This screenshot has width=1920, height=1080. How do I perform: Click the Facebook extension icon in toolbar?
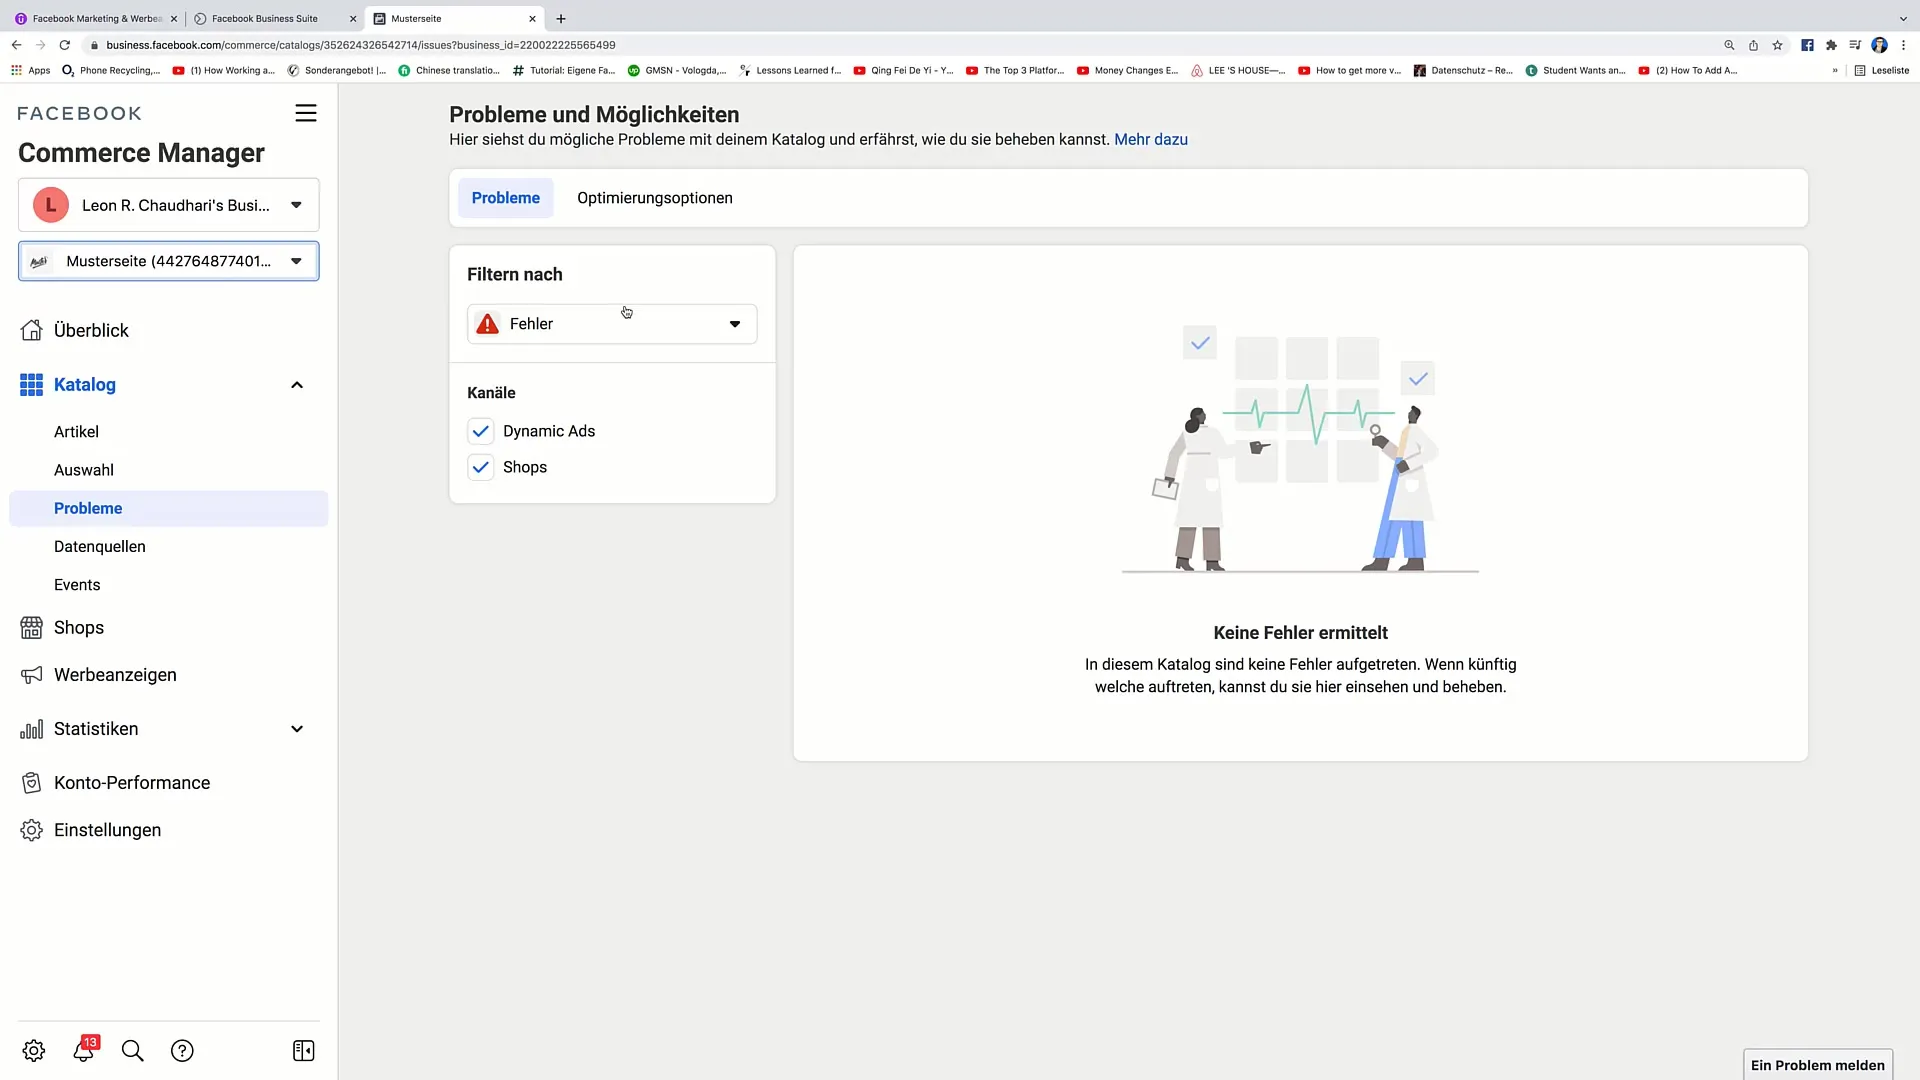tap(1807, 45)
